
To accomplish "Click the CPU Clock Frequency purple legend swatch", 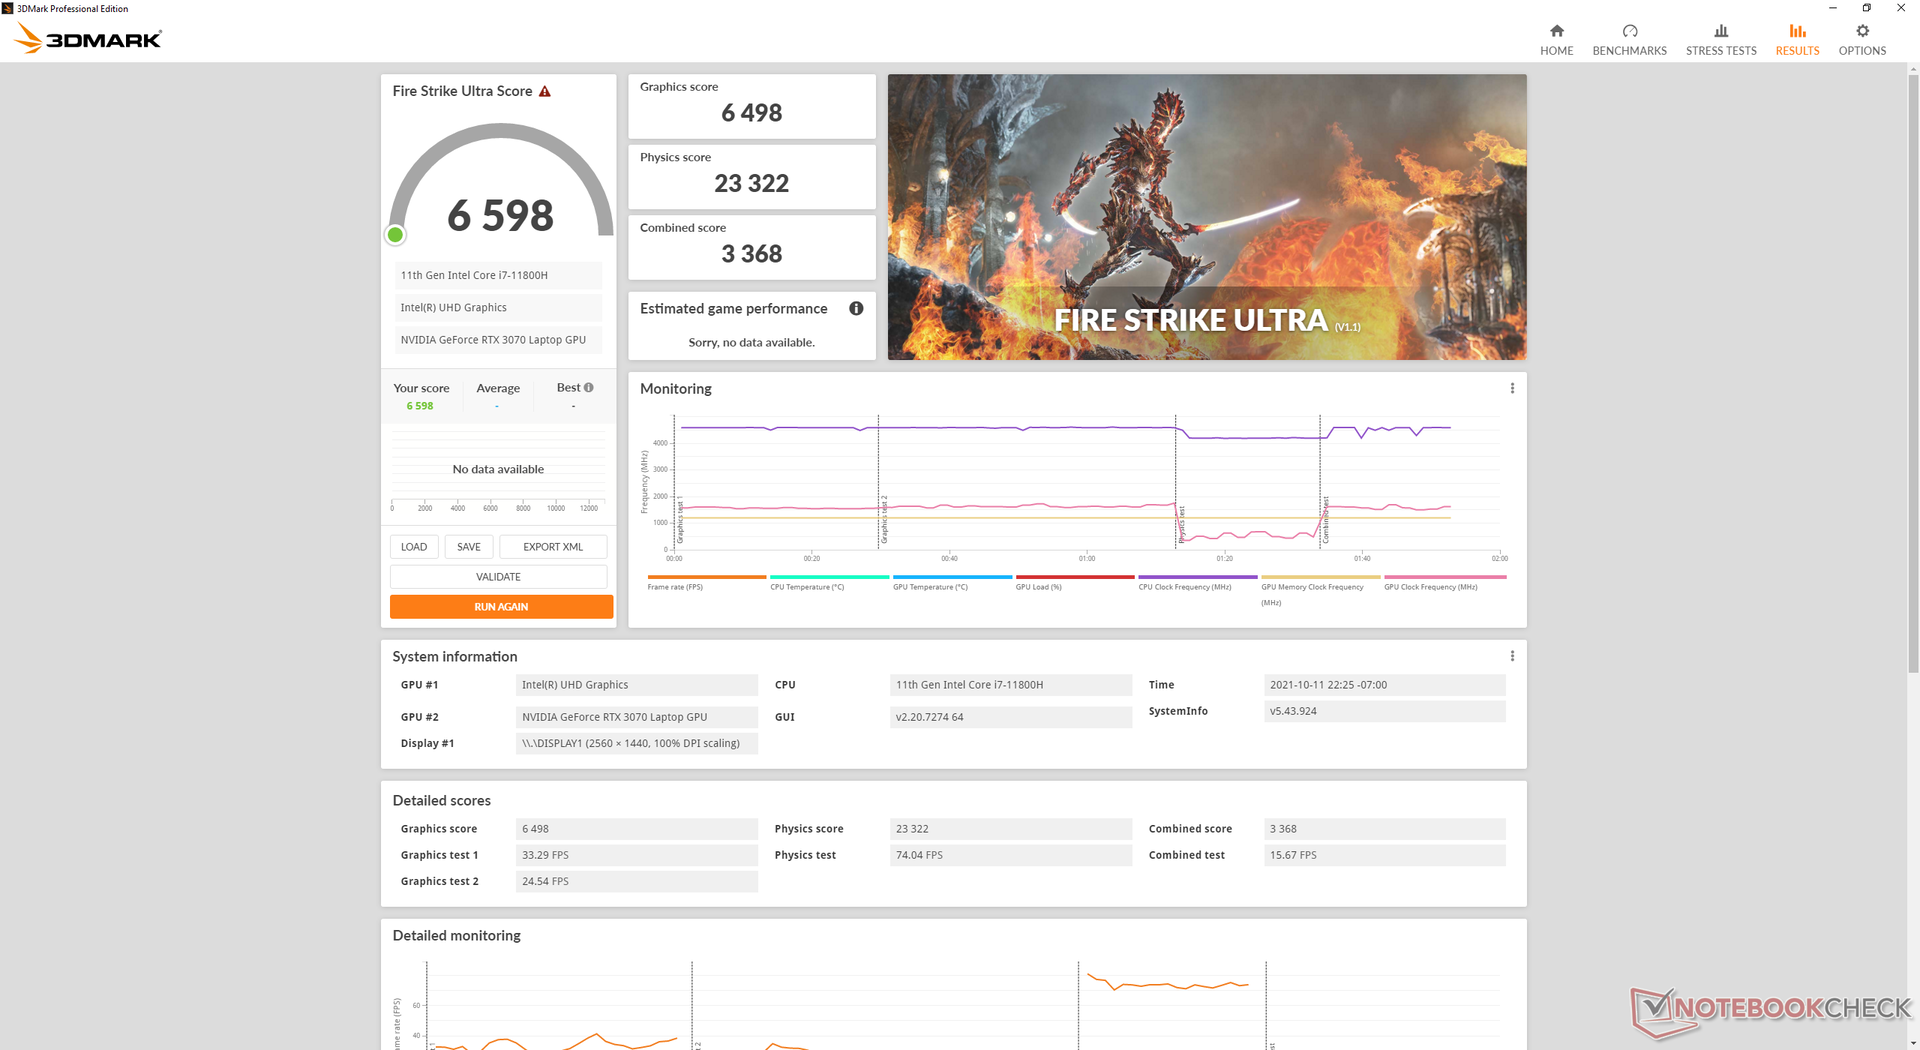I will (1197, 577).
